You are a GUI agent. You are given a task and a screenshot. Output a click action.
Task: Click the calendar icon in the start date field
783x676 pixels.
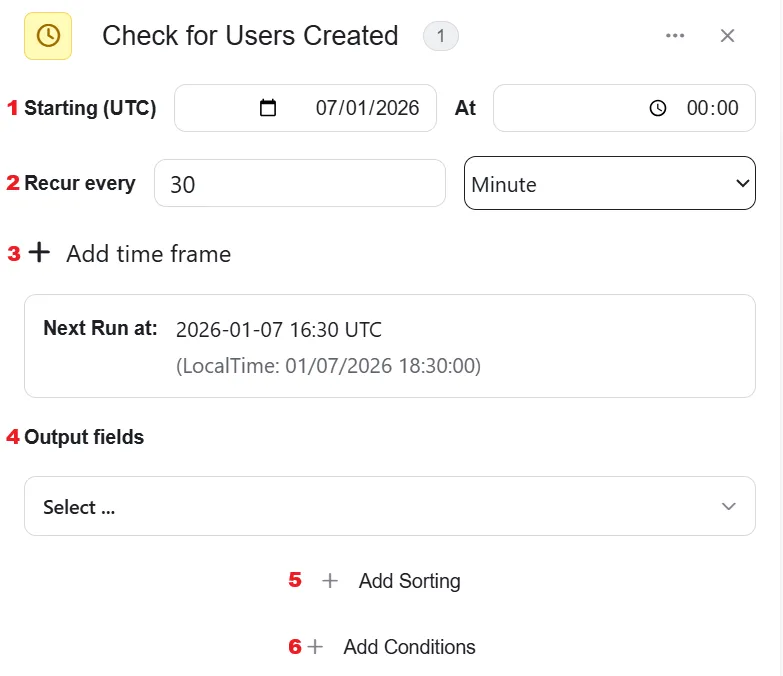[268, 108]
